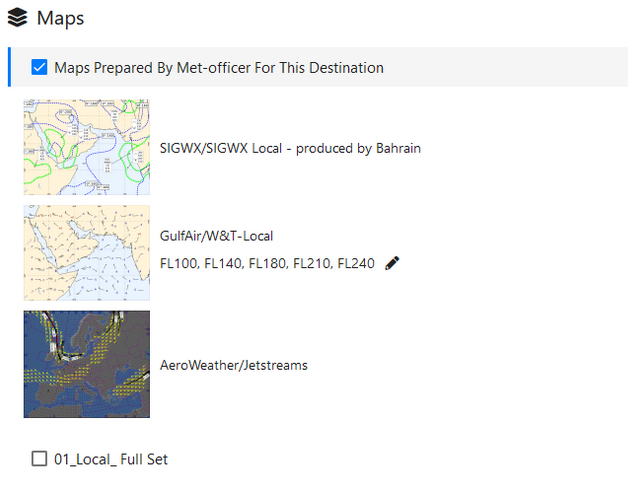Viewport: 628px width, 479px height.
Task: Enable the 01_Local_ Full Set checkbox
Action: (x=39, y=459)
